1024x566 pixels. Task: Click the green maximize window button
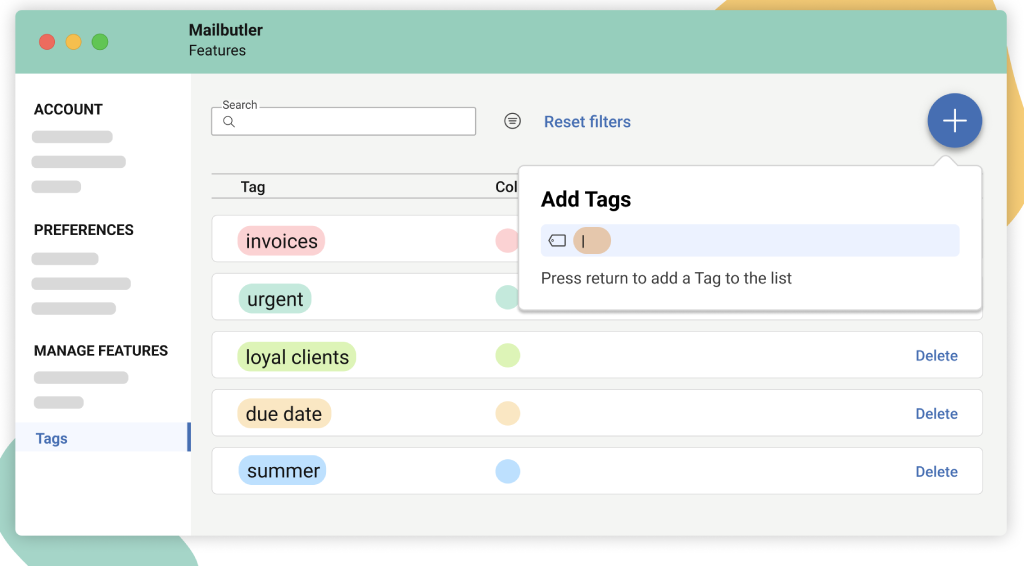[100, 42]
